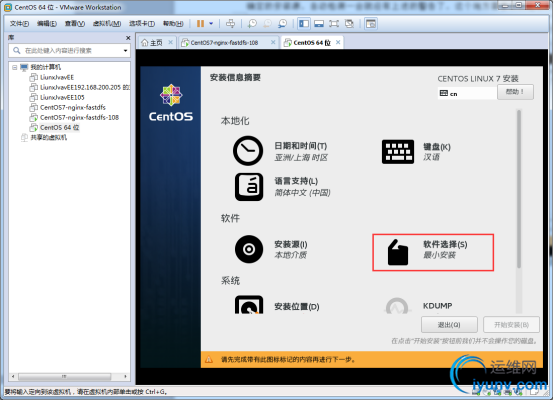553x401 pixels.
Task: Select LiunxJvavEE192.168.200.205 in library tree
Action: (x=85, y=87)
